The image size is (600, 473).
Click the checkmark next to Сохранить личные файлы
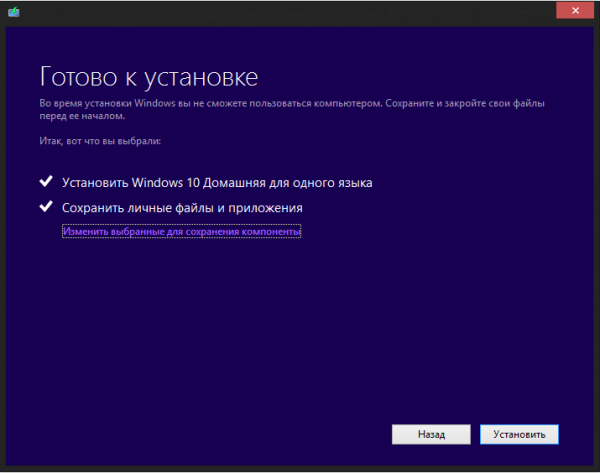point(46,206)
